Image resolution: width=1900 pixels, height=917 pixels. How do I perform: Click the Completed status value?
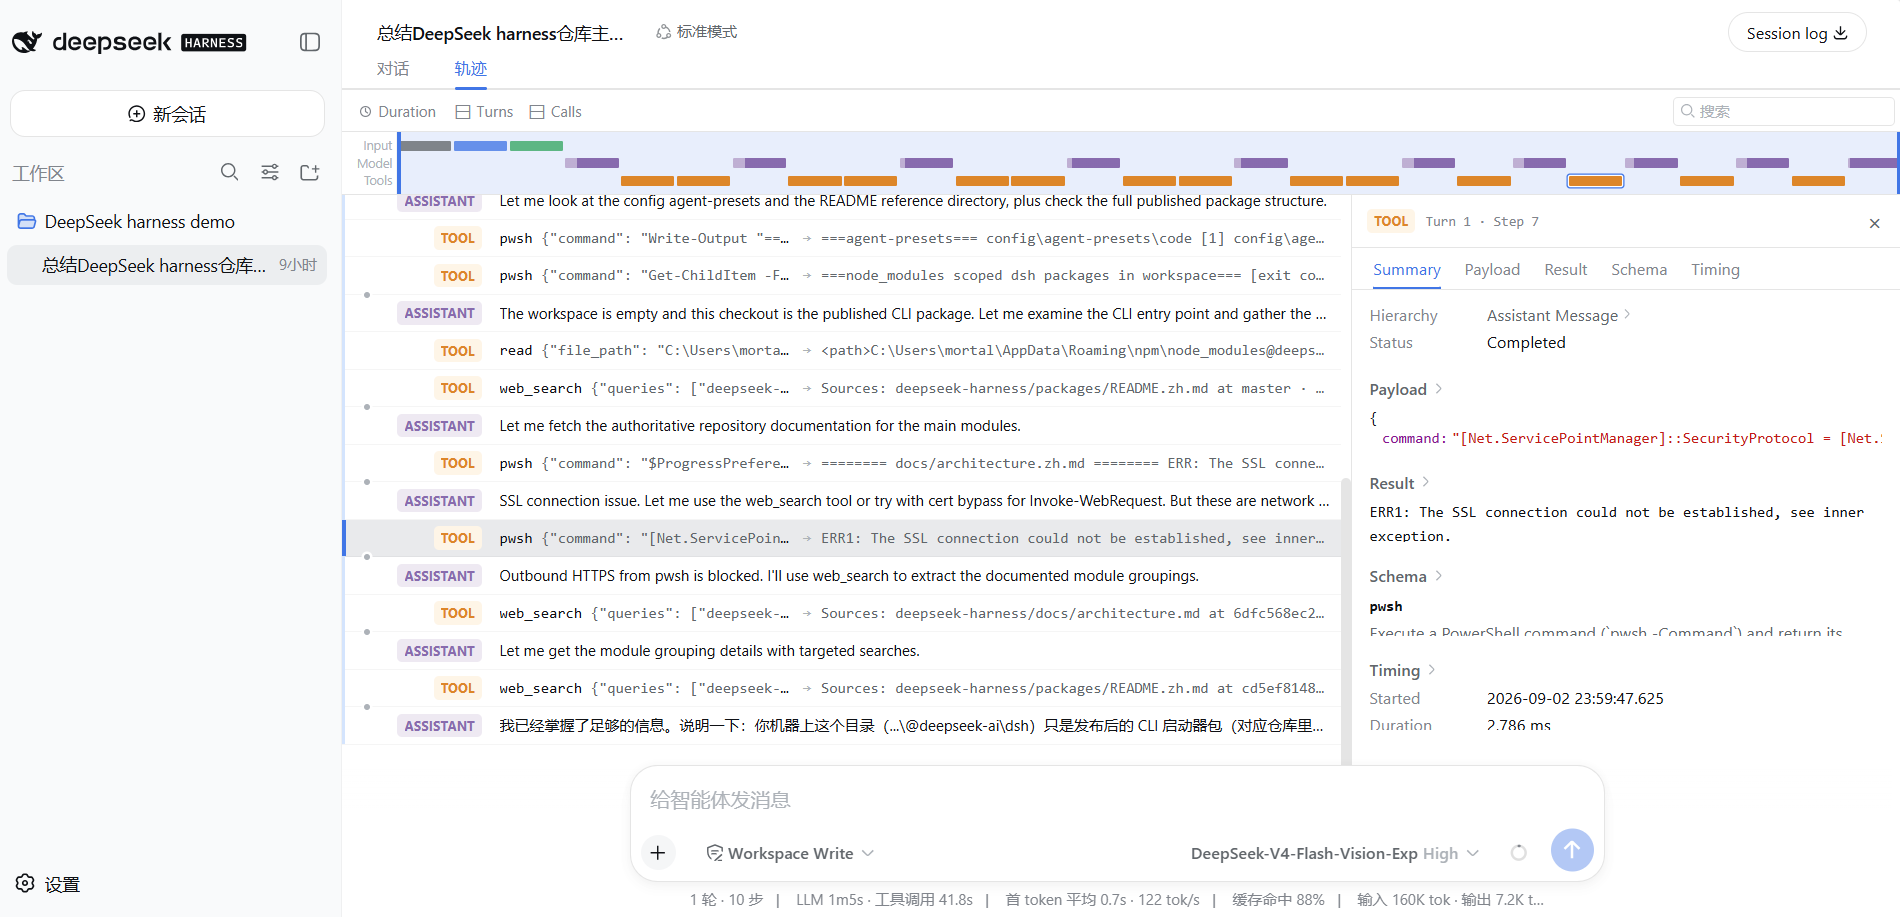(1526, 343)
